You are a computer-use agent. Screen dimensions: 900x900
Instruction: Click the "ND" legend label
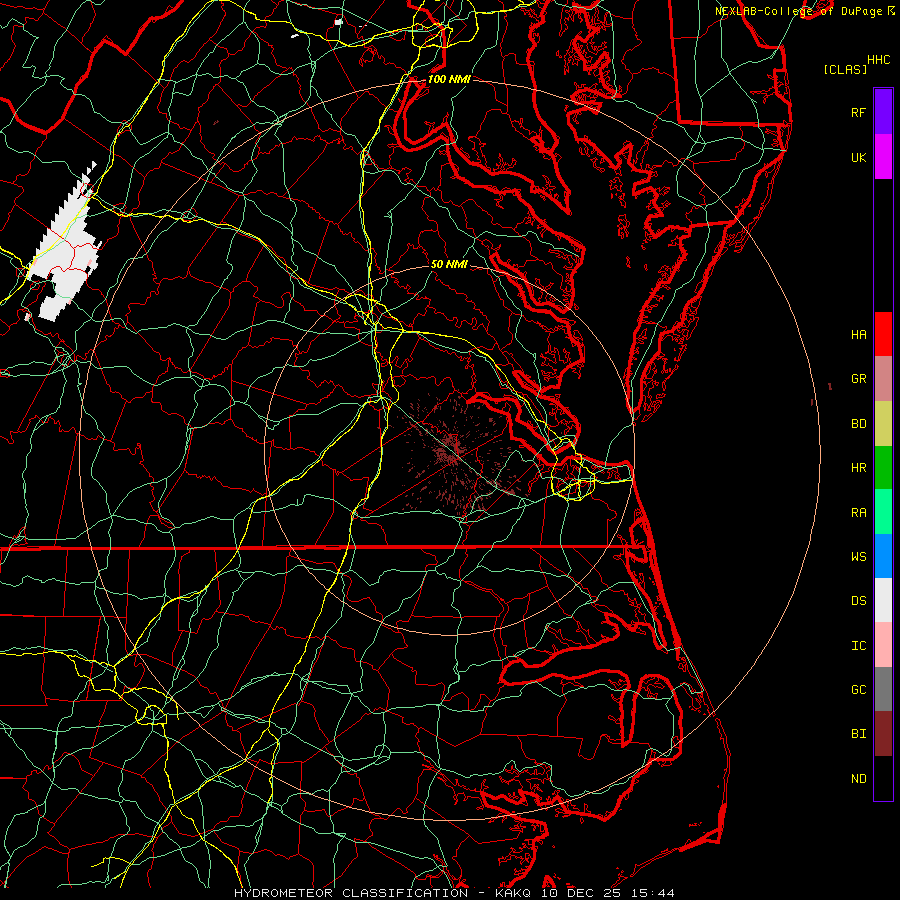coord(858,779)
